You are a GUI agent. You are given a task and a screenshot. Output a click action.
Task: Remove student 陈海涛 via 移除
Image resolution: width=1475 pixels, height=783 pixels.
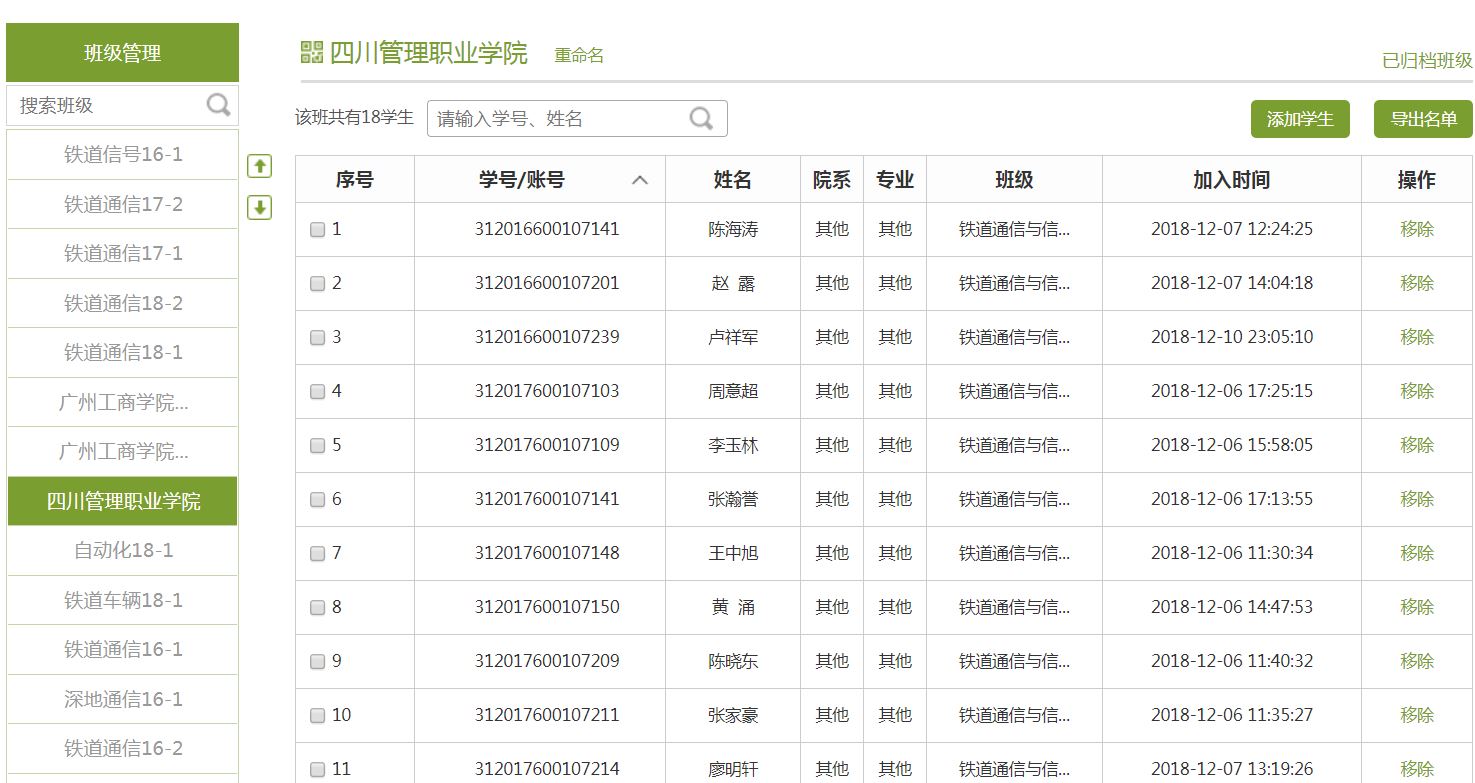[1417, 229]
